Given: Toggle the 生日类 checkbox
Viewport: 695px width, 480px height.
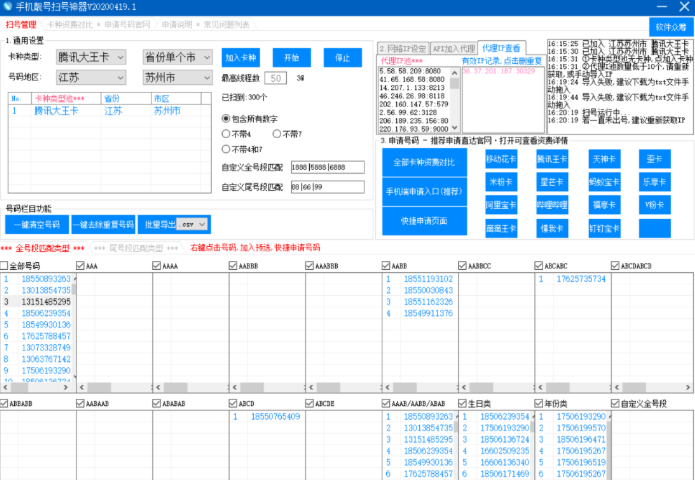Looking at the screenshot, I should [x=462, y=404].
